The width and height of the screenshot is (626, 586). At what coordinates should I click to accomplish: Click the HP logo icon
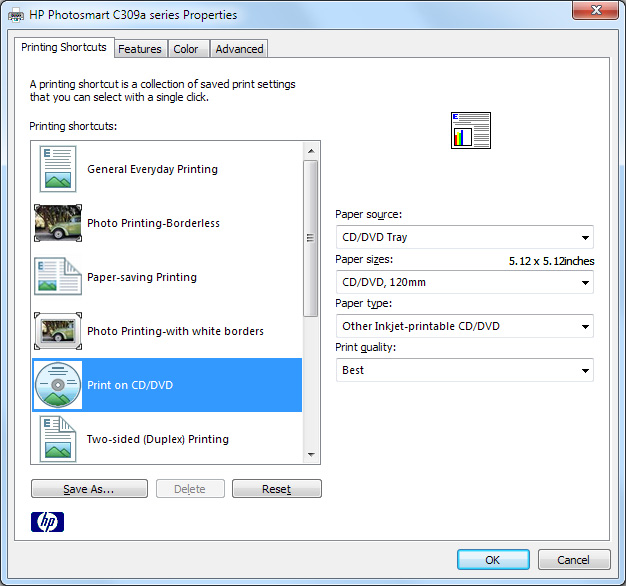[x=47, y=521]
